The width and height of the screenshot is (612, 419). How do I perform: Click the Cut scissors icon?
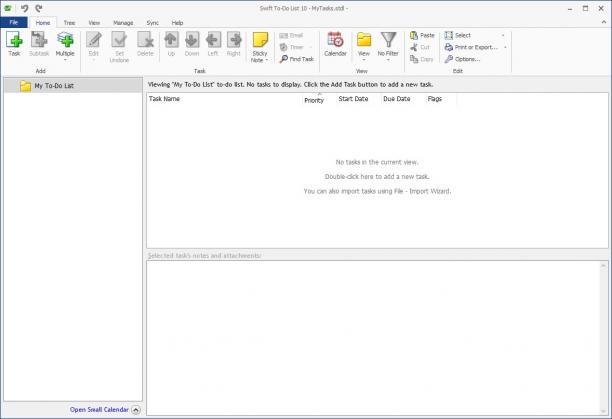[x=414, y=47]
